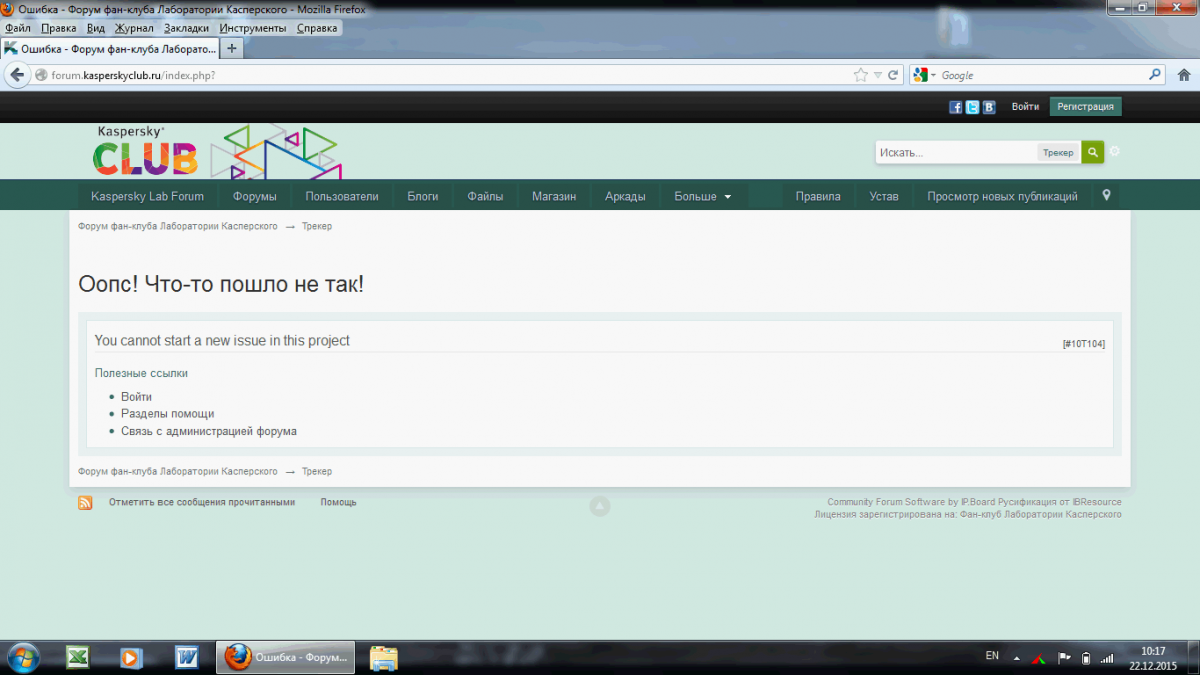
Task: Open Excel from the taskbar
Action: [x=78, y=657]
